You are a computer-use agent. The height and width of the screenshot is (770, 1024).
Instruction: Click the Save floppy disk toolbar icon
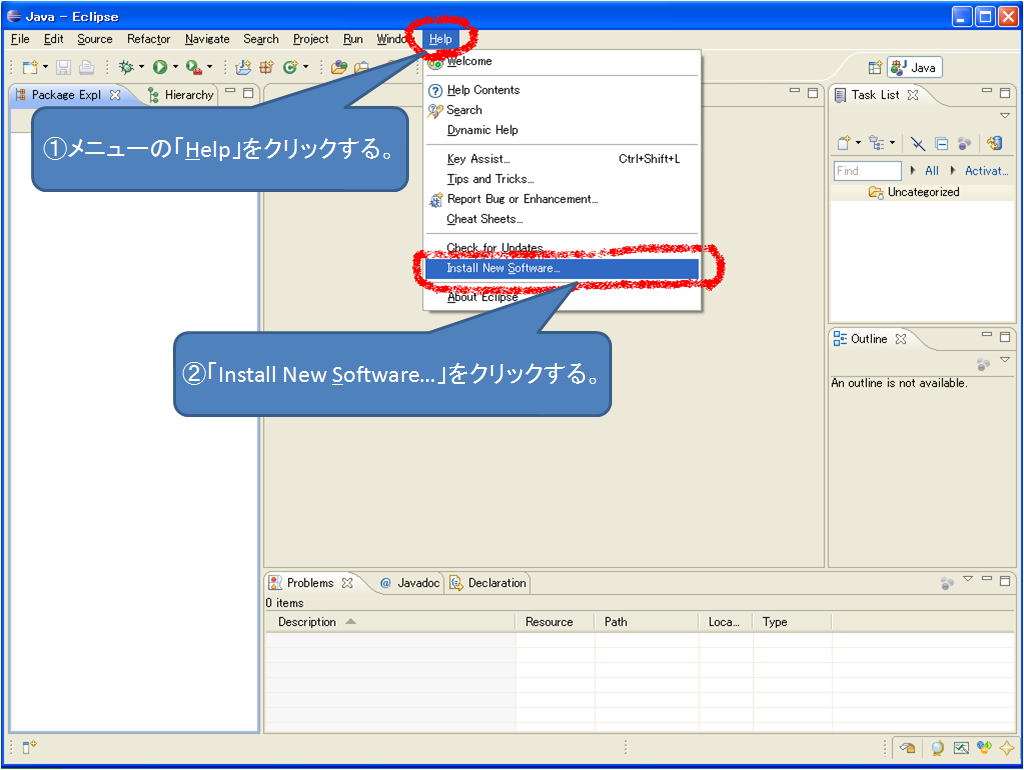(63, 67)
